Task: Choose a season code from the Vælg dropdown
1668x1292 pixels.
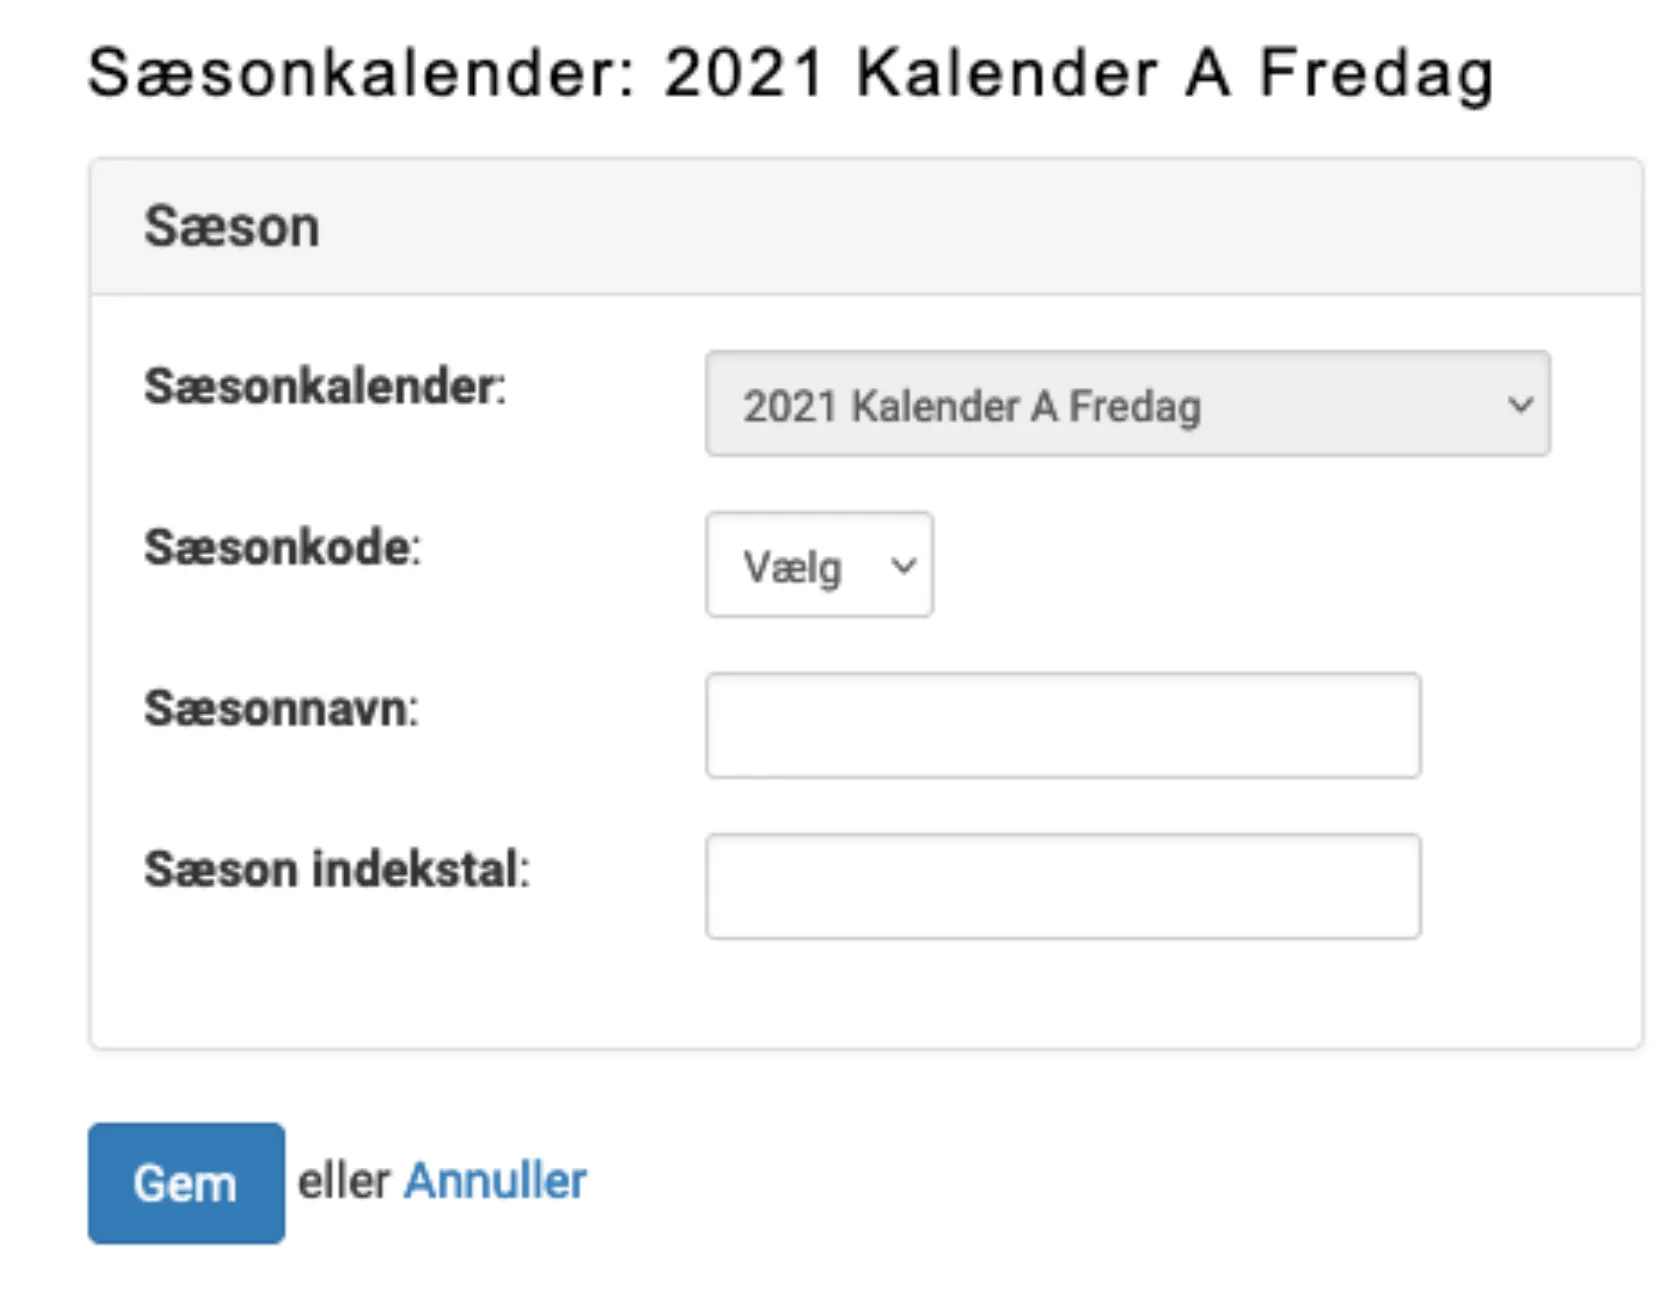Action: 818,565
